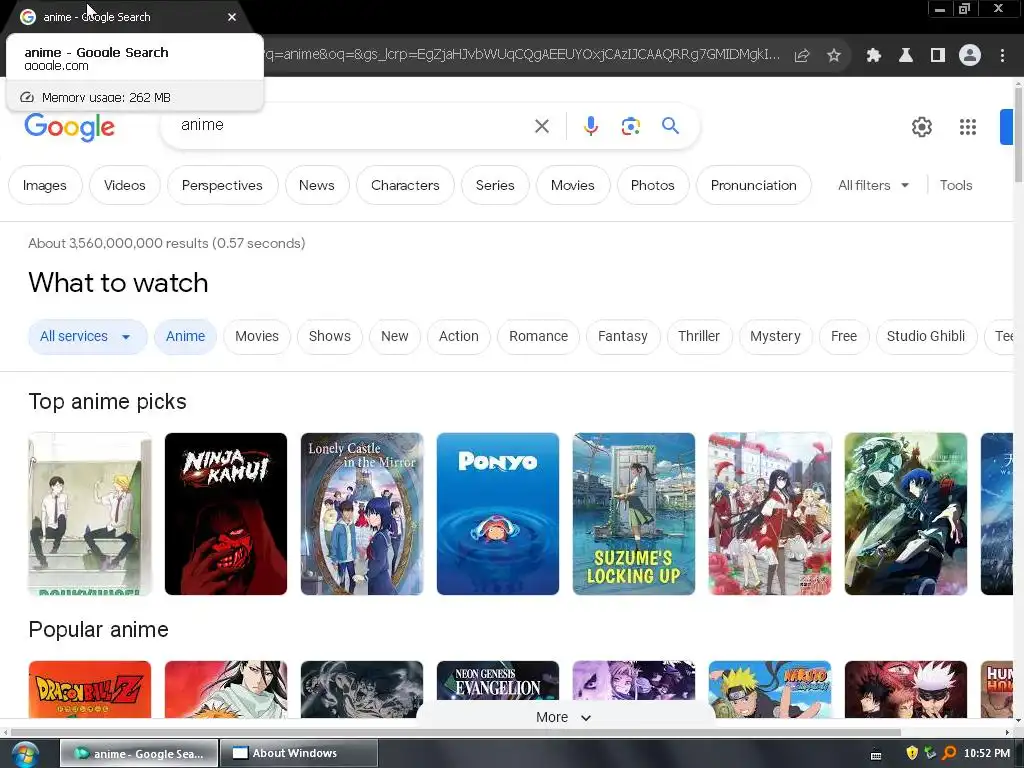Open Google settings gear icon
This screenshot has height=768, width=1024.
pyautogui.click(x=921, y=127)
